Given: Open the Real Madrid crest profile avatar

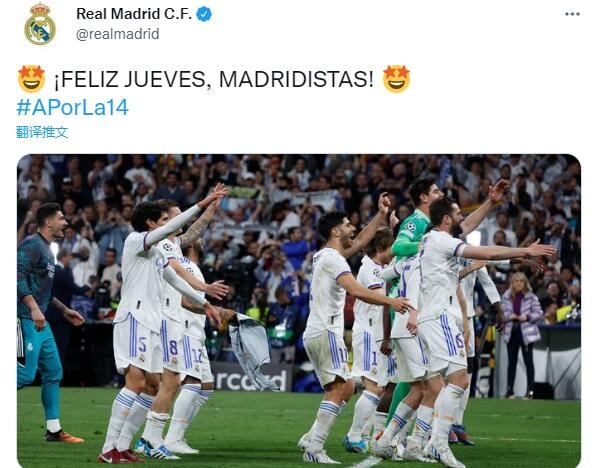Looking at the screenshot, I should (x=40, y=24).
